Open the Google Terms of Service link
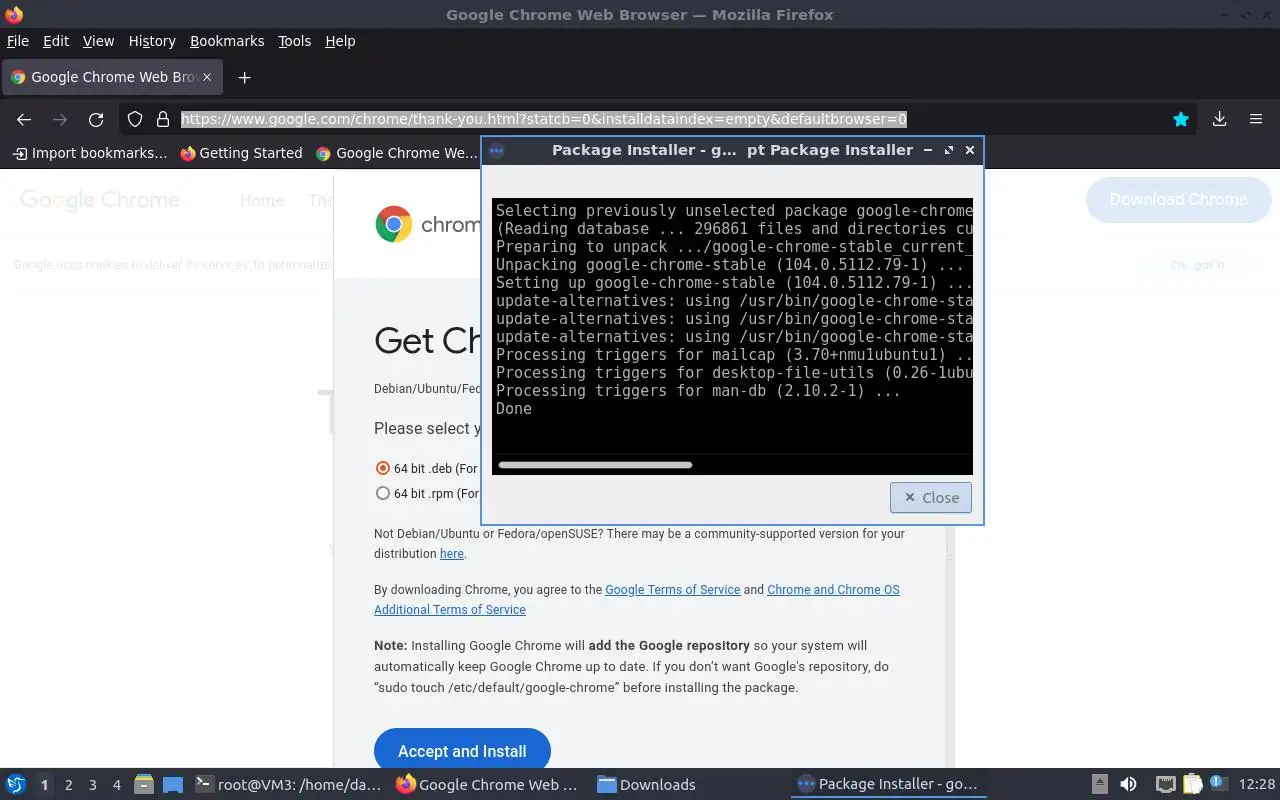The height and width of the screenshot is (800, 1280). (672, 589)
